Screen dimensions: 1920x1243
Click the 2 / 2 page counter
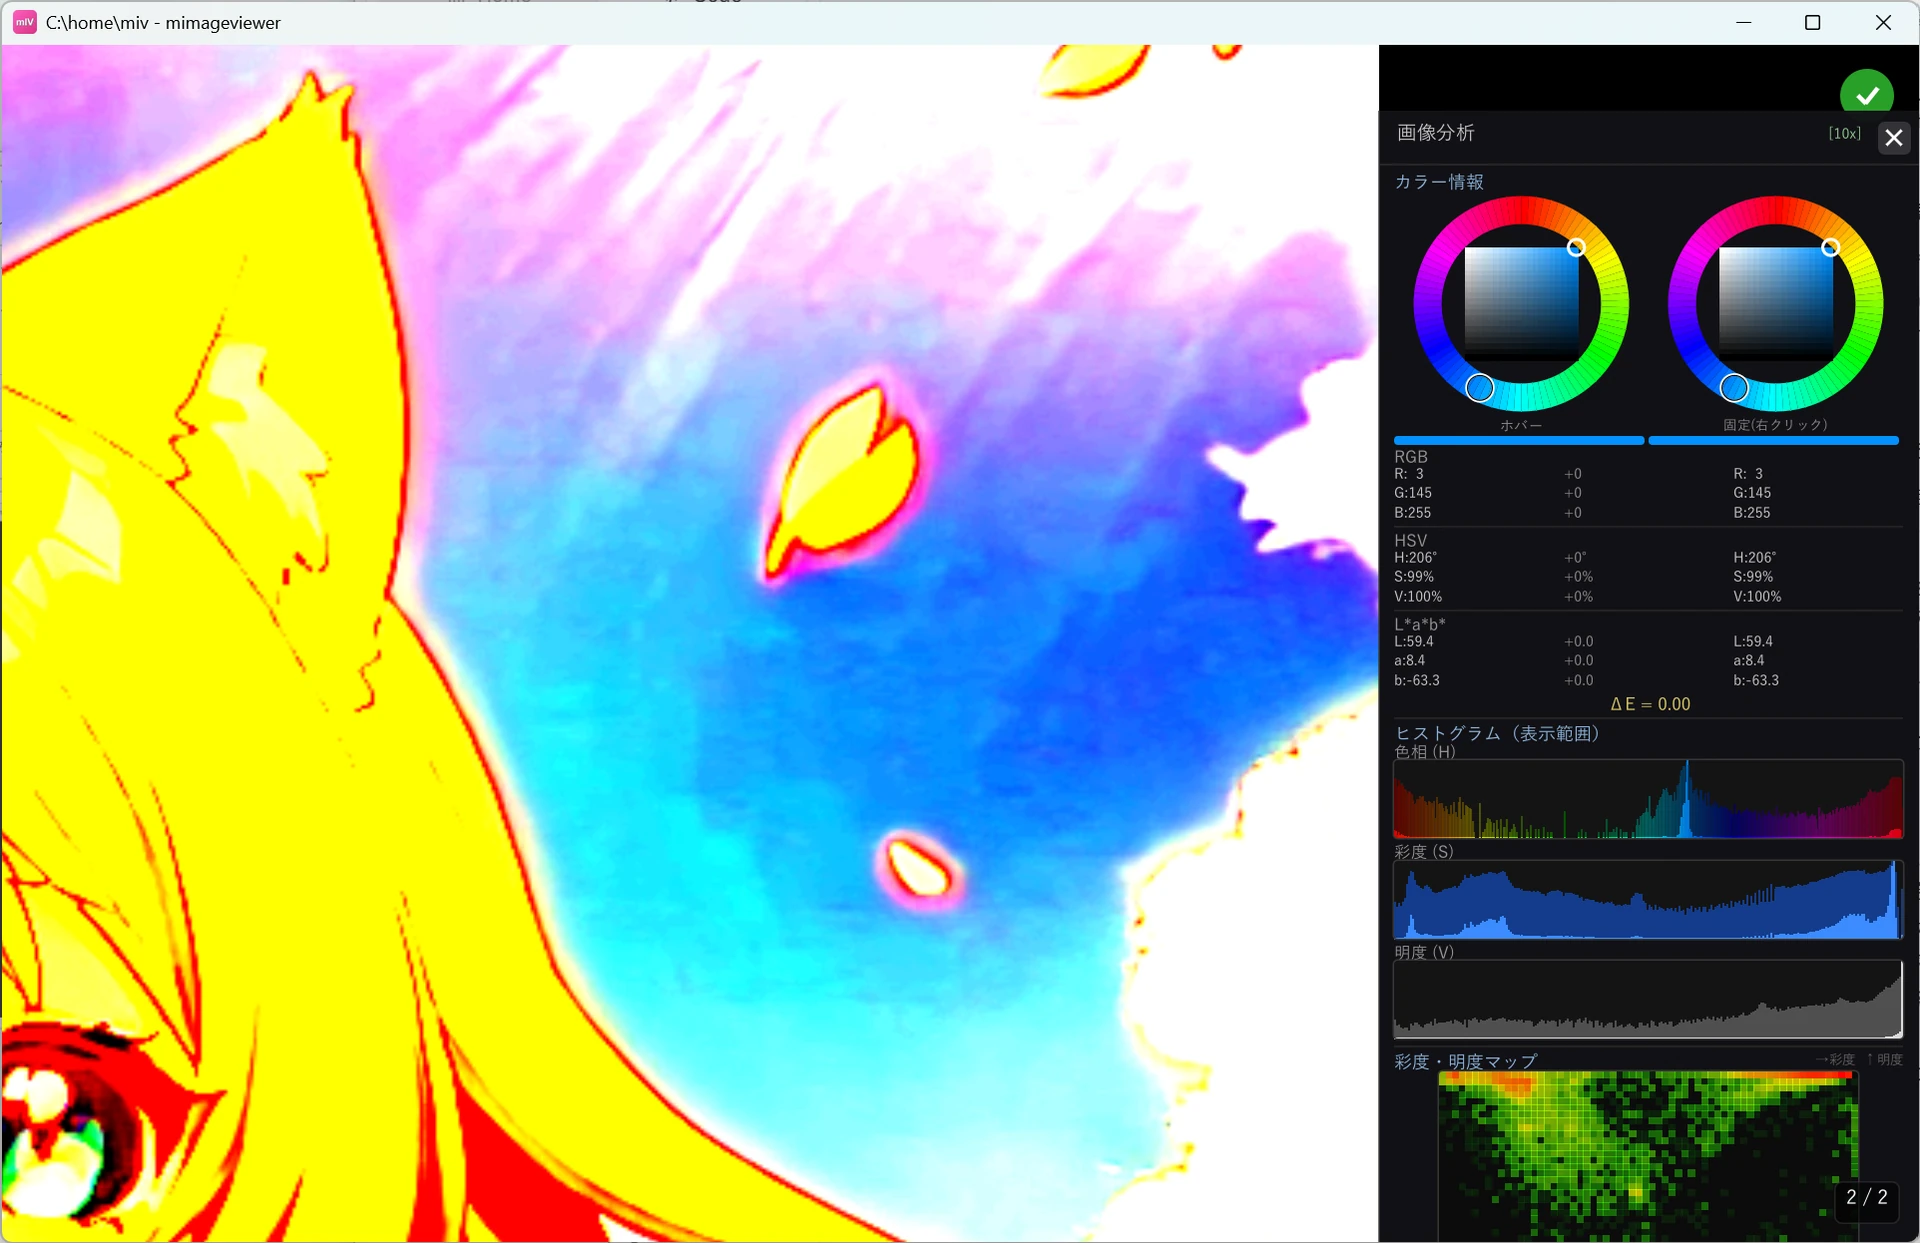point(1866,1197)
